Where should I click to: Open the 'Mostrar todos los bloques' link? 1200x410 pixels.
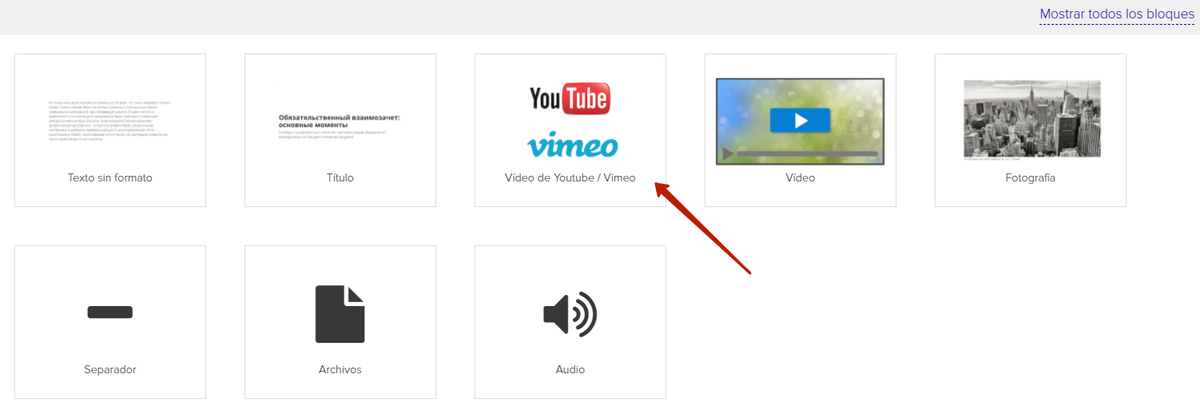1117,14
